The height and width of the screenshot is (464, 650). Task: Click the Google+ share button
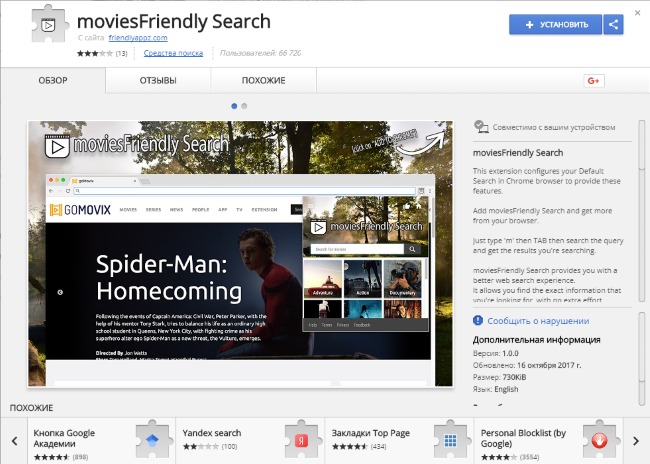coord(594,80)
